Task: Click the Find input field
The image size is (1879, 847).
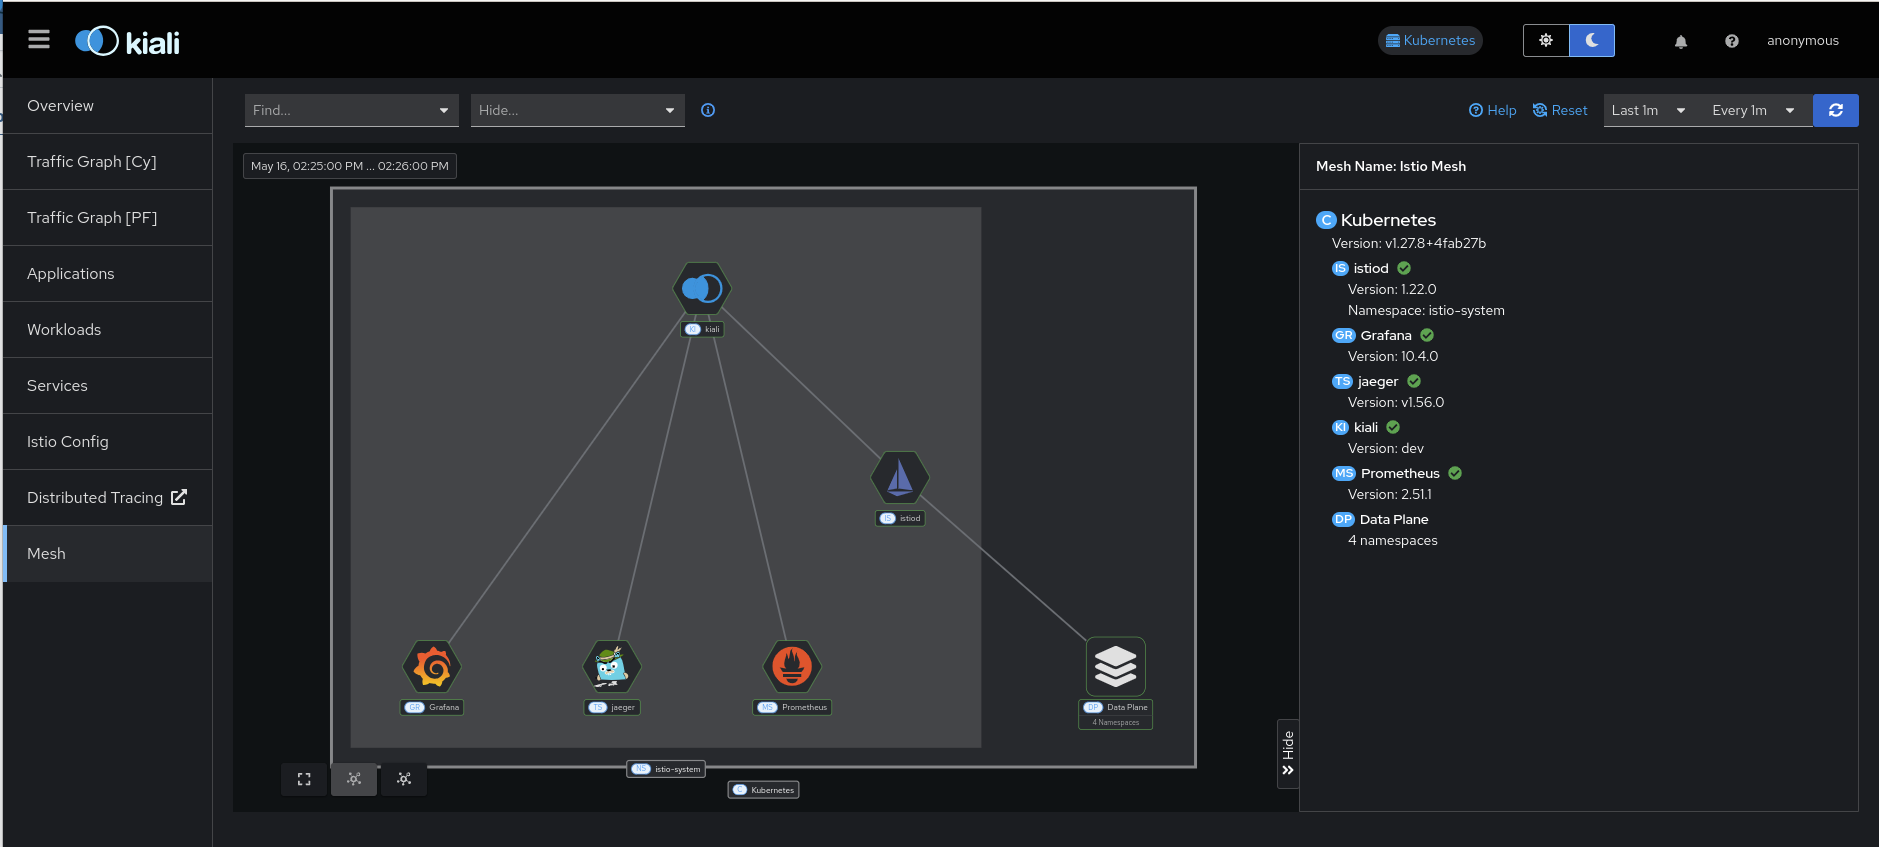Action: (340, 110)
